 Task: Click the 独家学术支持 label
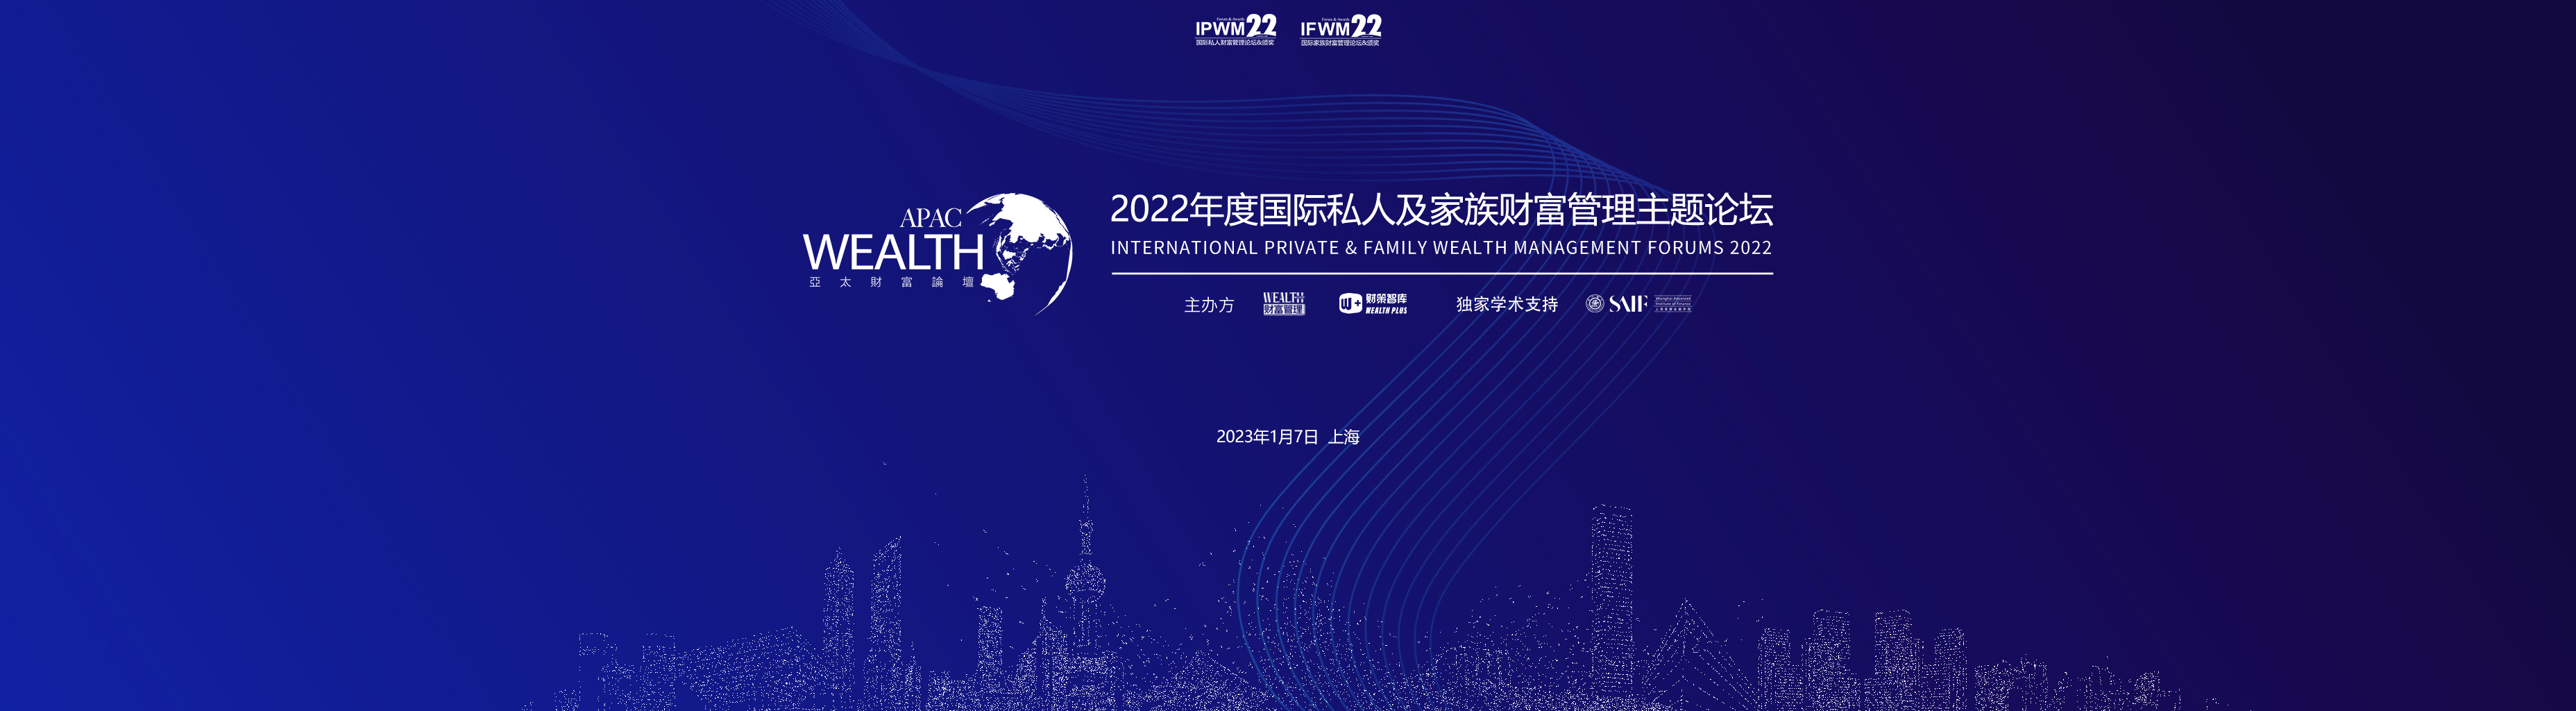[1506, 304]
